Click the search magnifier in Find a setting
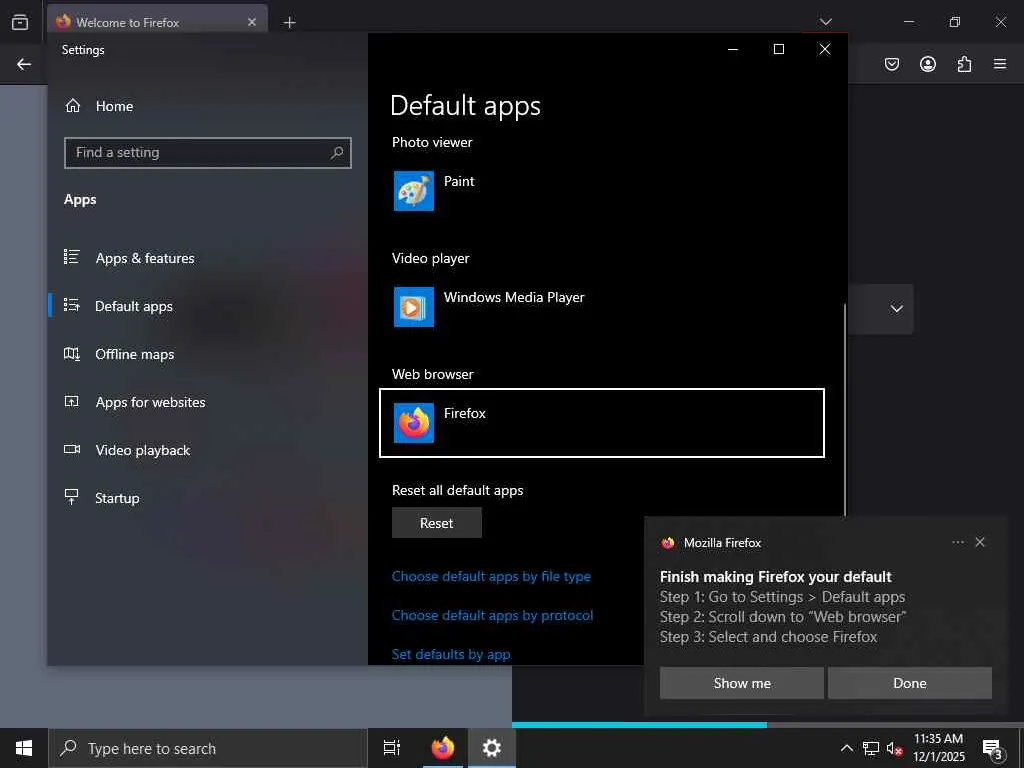The image size is (1024, 768). click(x=337, y=153)
